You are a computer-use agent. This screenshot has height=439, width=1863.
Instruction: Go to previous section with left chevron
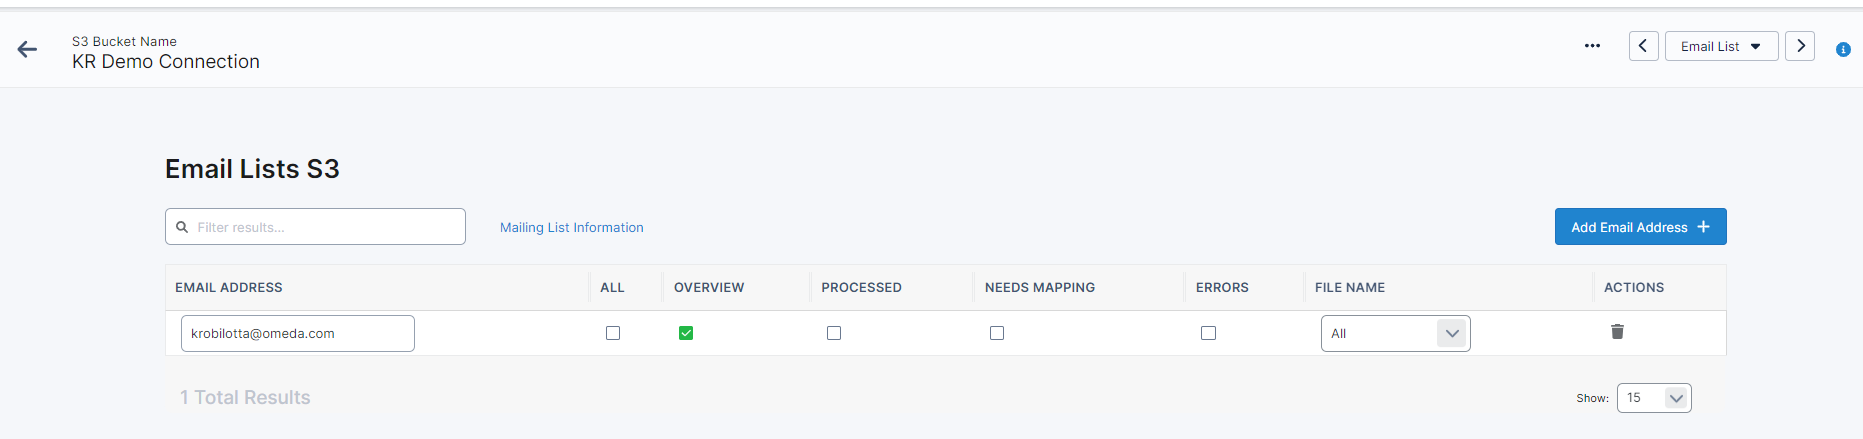tap(1643, 46)
